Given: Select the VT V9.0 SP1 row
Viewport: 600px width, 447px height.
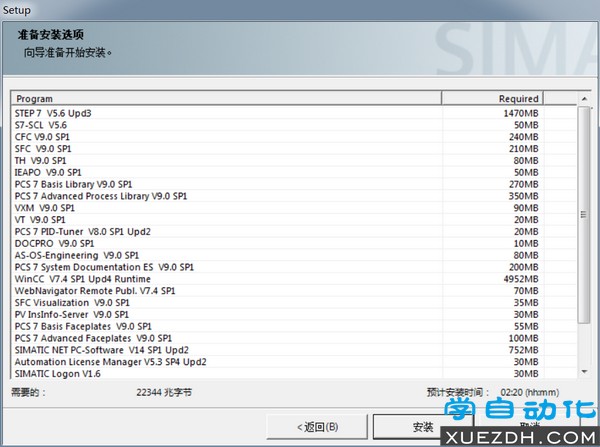Looking at the screenshot, I should click(x=293, y=220).
